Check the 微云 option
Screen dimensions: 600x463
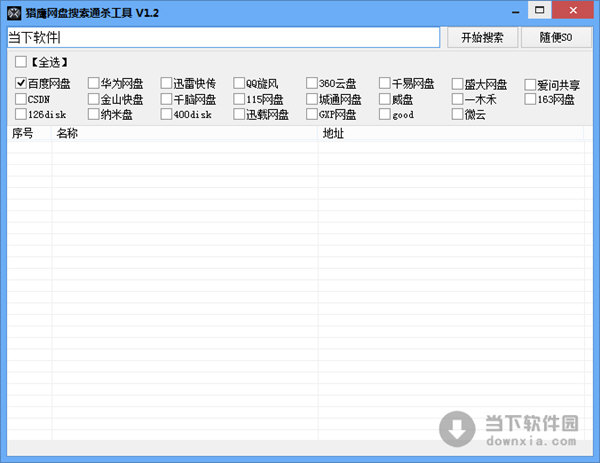[457, 114]
